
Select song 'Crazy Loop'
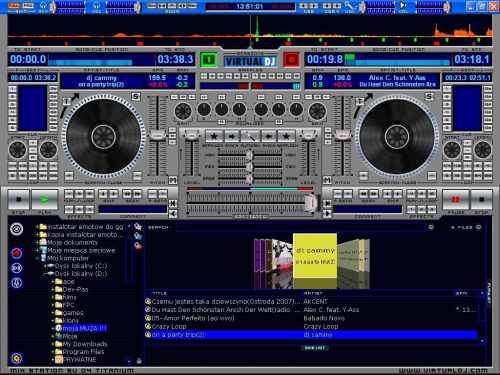coord(311,327)
